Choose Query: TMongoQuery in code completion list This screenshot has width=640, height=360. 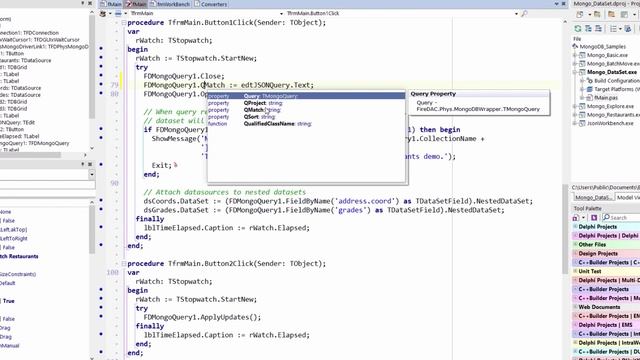306,96
